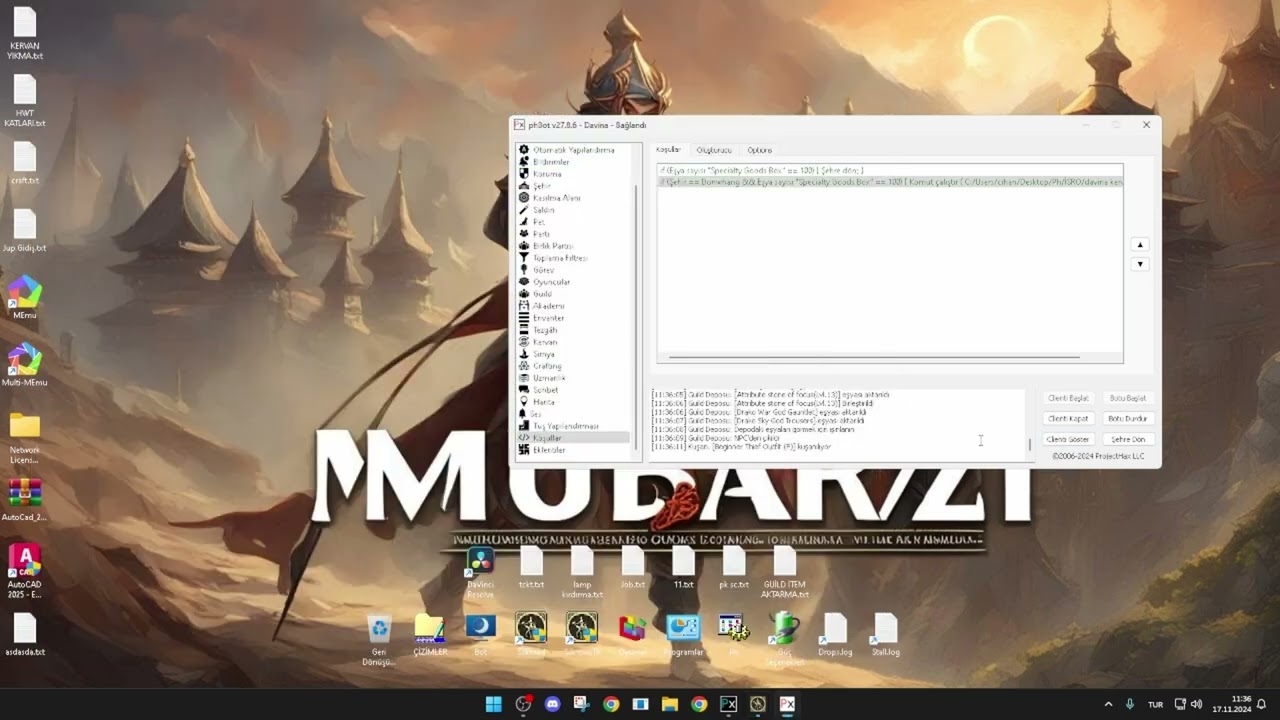Select the ÇİZİMLER desktop folder
The image size is (1280, 720).
[x=430, y=635]
